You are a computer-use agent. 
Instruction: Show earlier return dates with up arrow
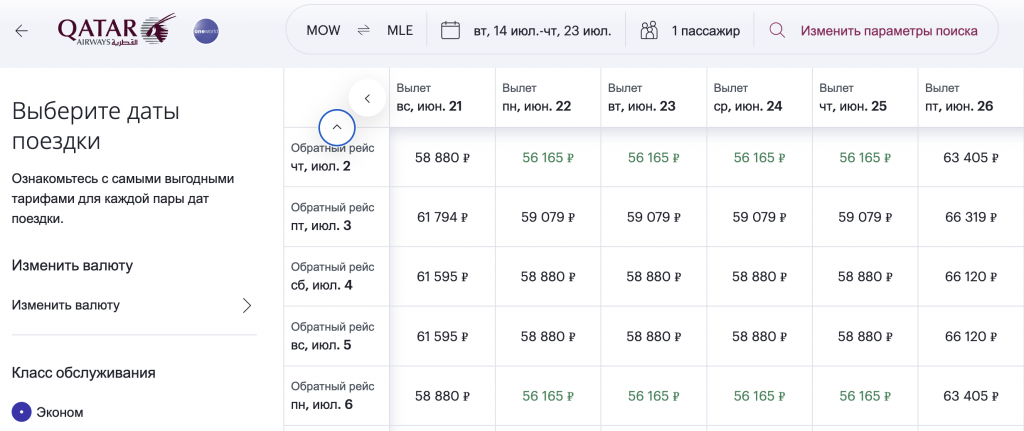(337, 127)
